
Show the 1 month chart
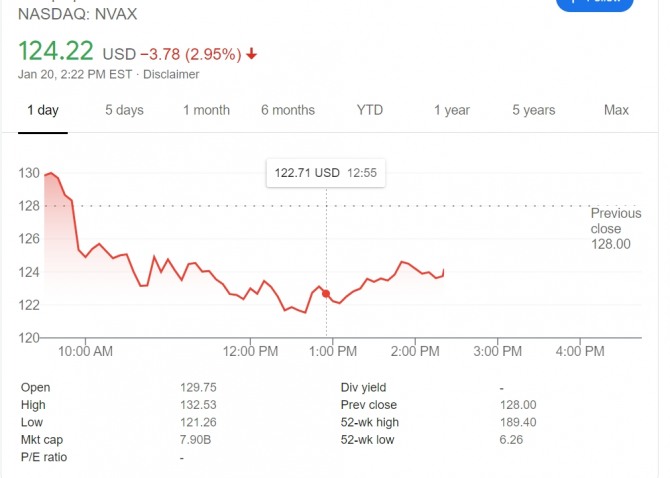[206, 110]
